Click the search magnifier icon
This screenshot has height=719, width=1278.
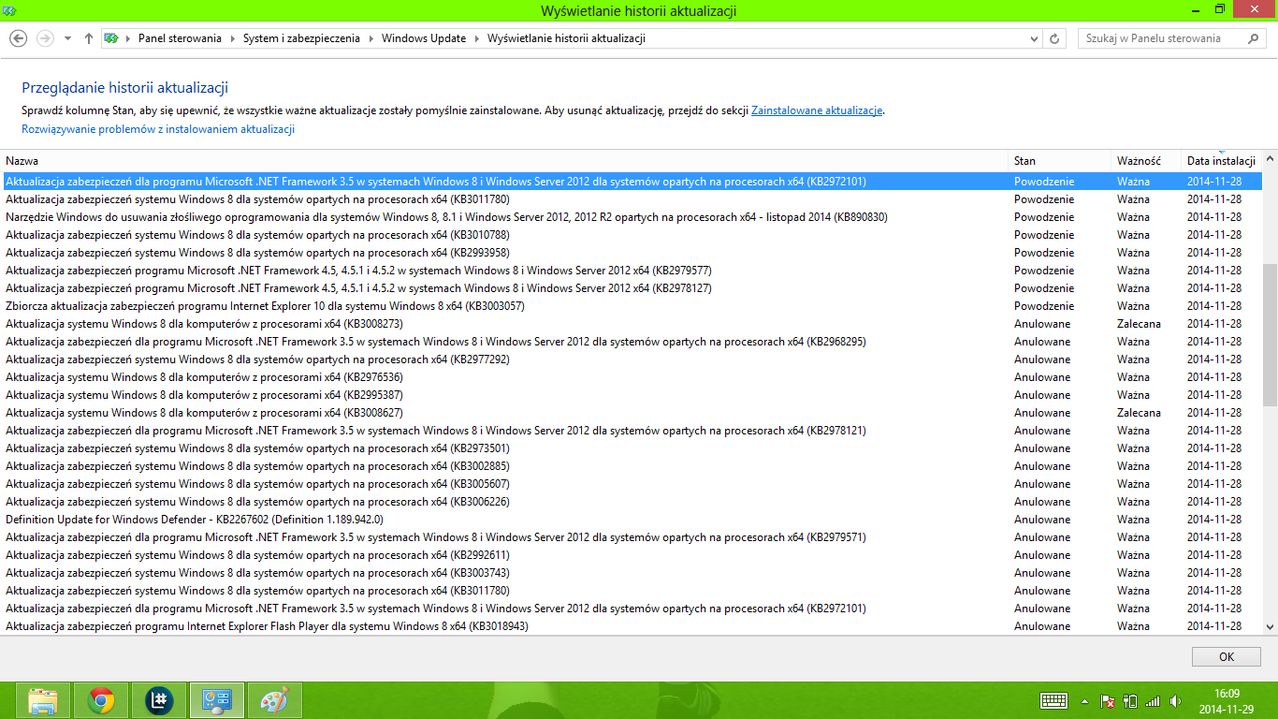[x=1254, y=38]
